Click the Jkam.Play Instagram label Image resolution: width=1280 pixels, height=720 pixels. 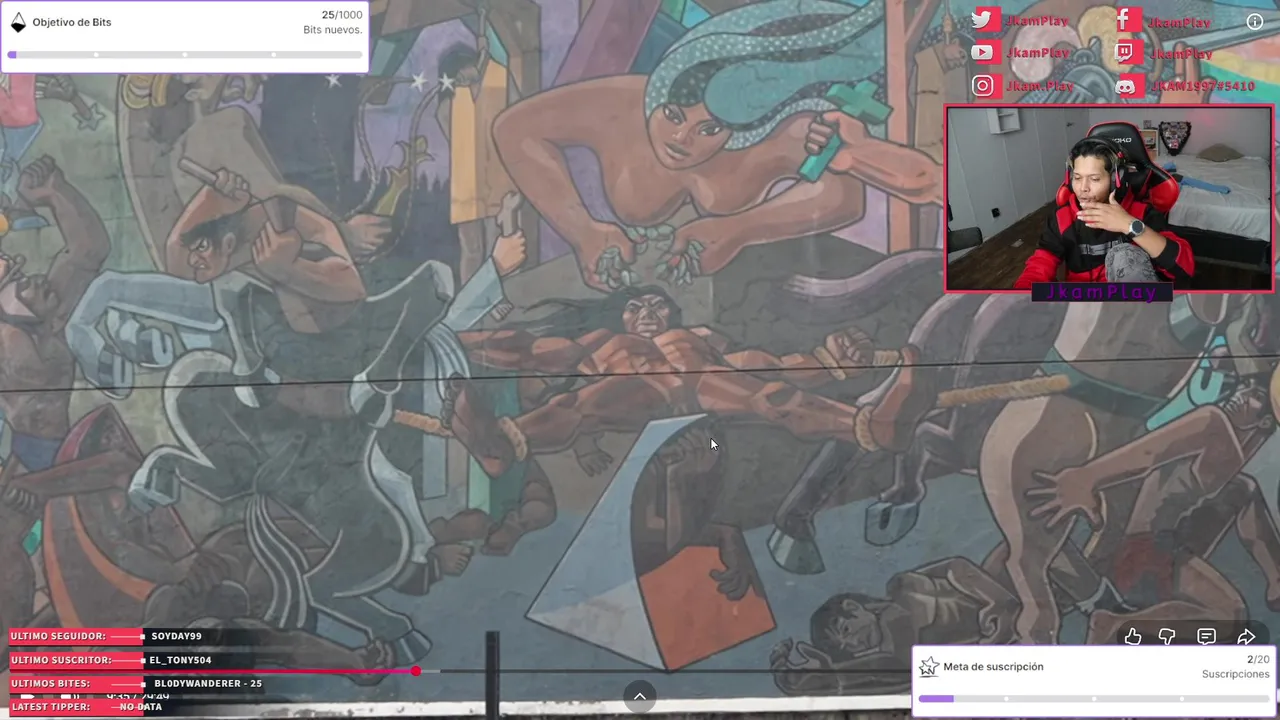[1040, 86]
